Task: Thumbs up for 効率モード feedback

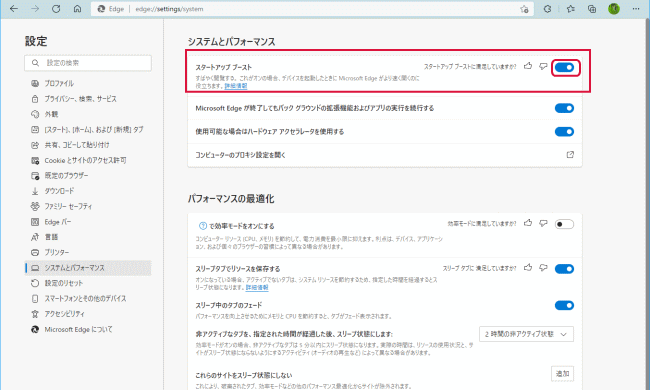Action: pos(528,223)
